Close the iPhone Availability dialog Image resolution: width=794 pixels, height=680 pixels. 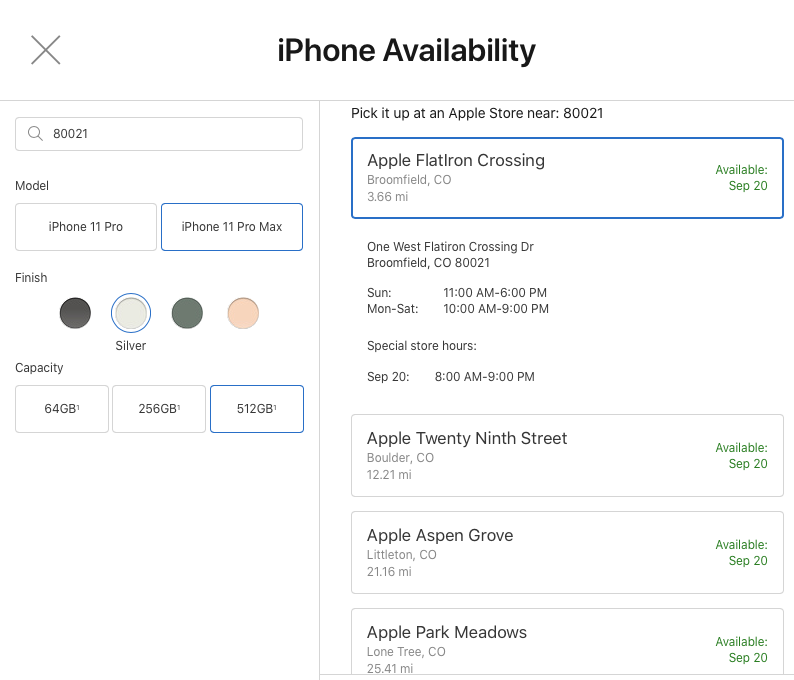[46, 50]
